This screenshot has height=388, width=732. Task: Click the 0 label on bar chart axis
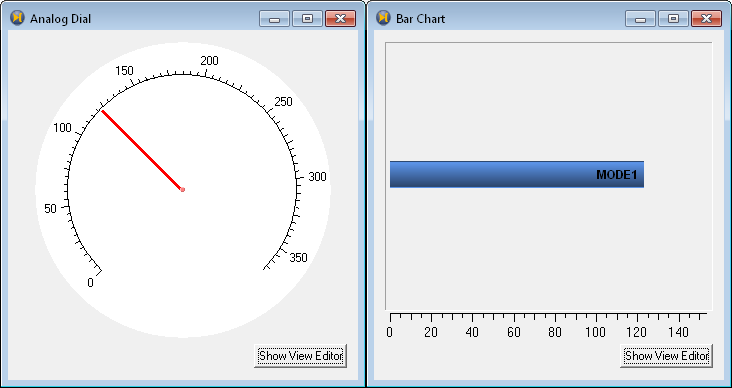coord(390,332)
